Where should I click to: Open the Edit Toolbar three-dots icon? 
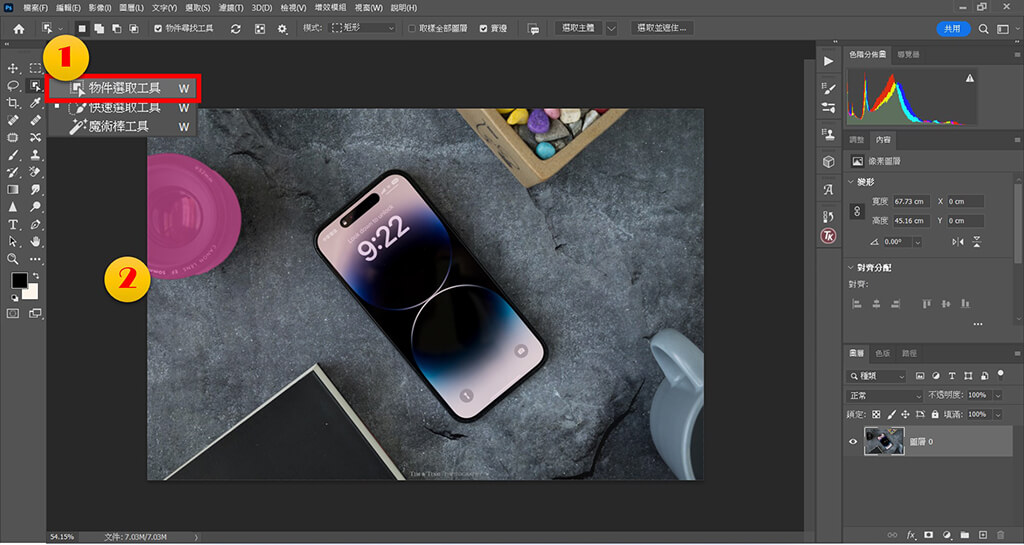click(x=35, y=259)
